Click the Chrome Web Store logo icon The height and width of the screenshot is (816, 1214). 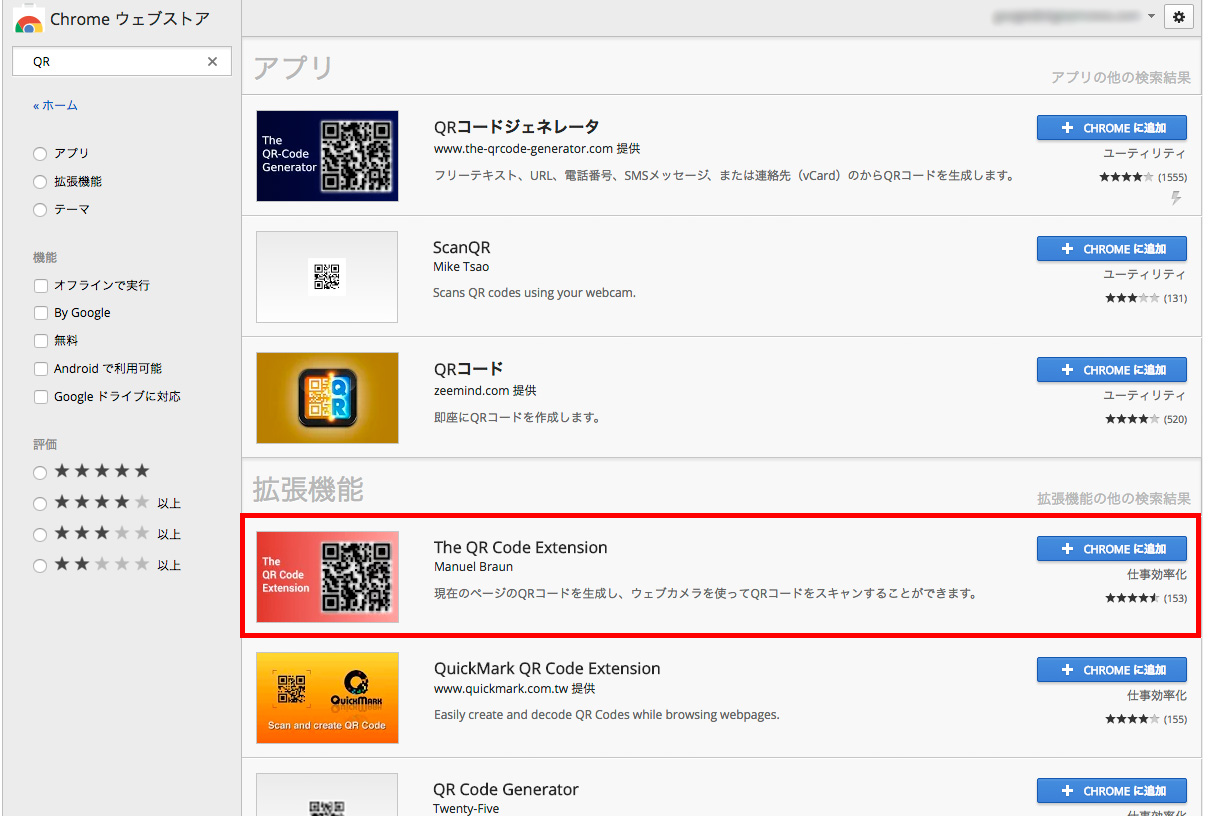[x=29, y=20]
